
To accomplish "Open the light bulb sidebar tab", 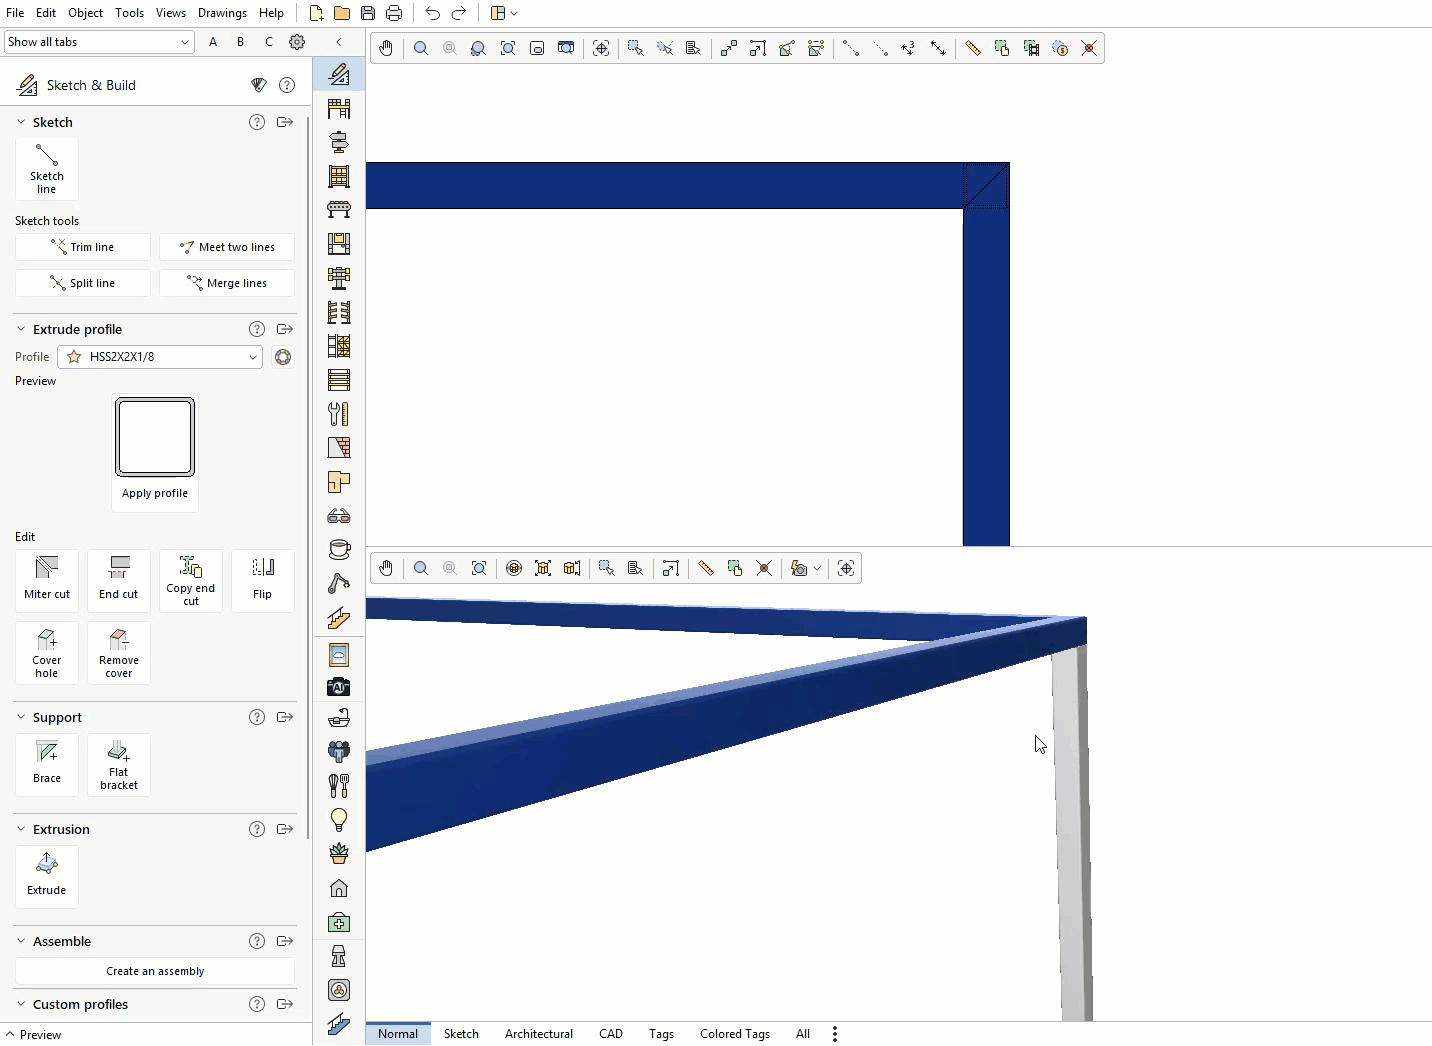I will click(339, 820).
